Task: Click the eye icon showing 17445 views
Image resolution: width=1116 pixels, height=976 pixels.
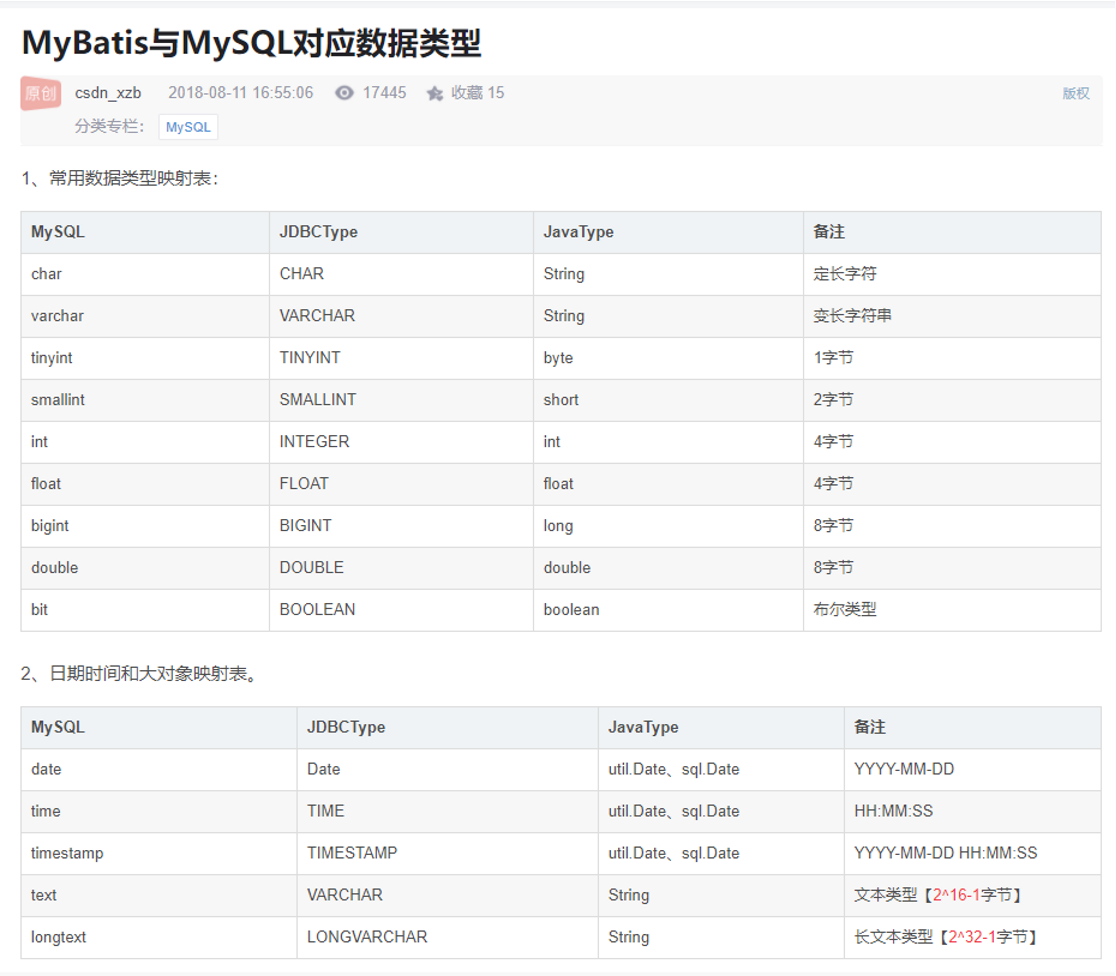Action: pos(343,92)
